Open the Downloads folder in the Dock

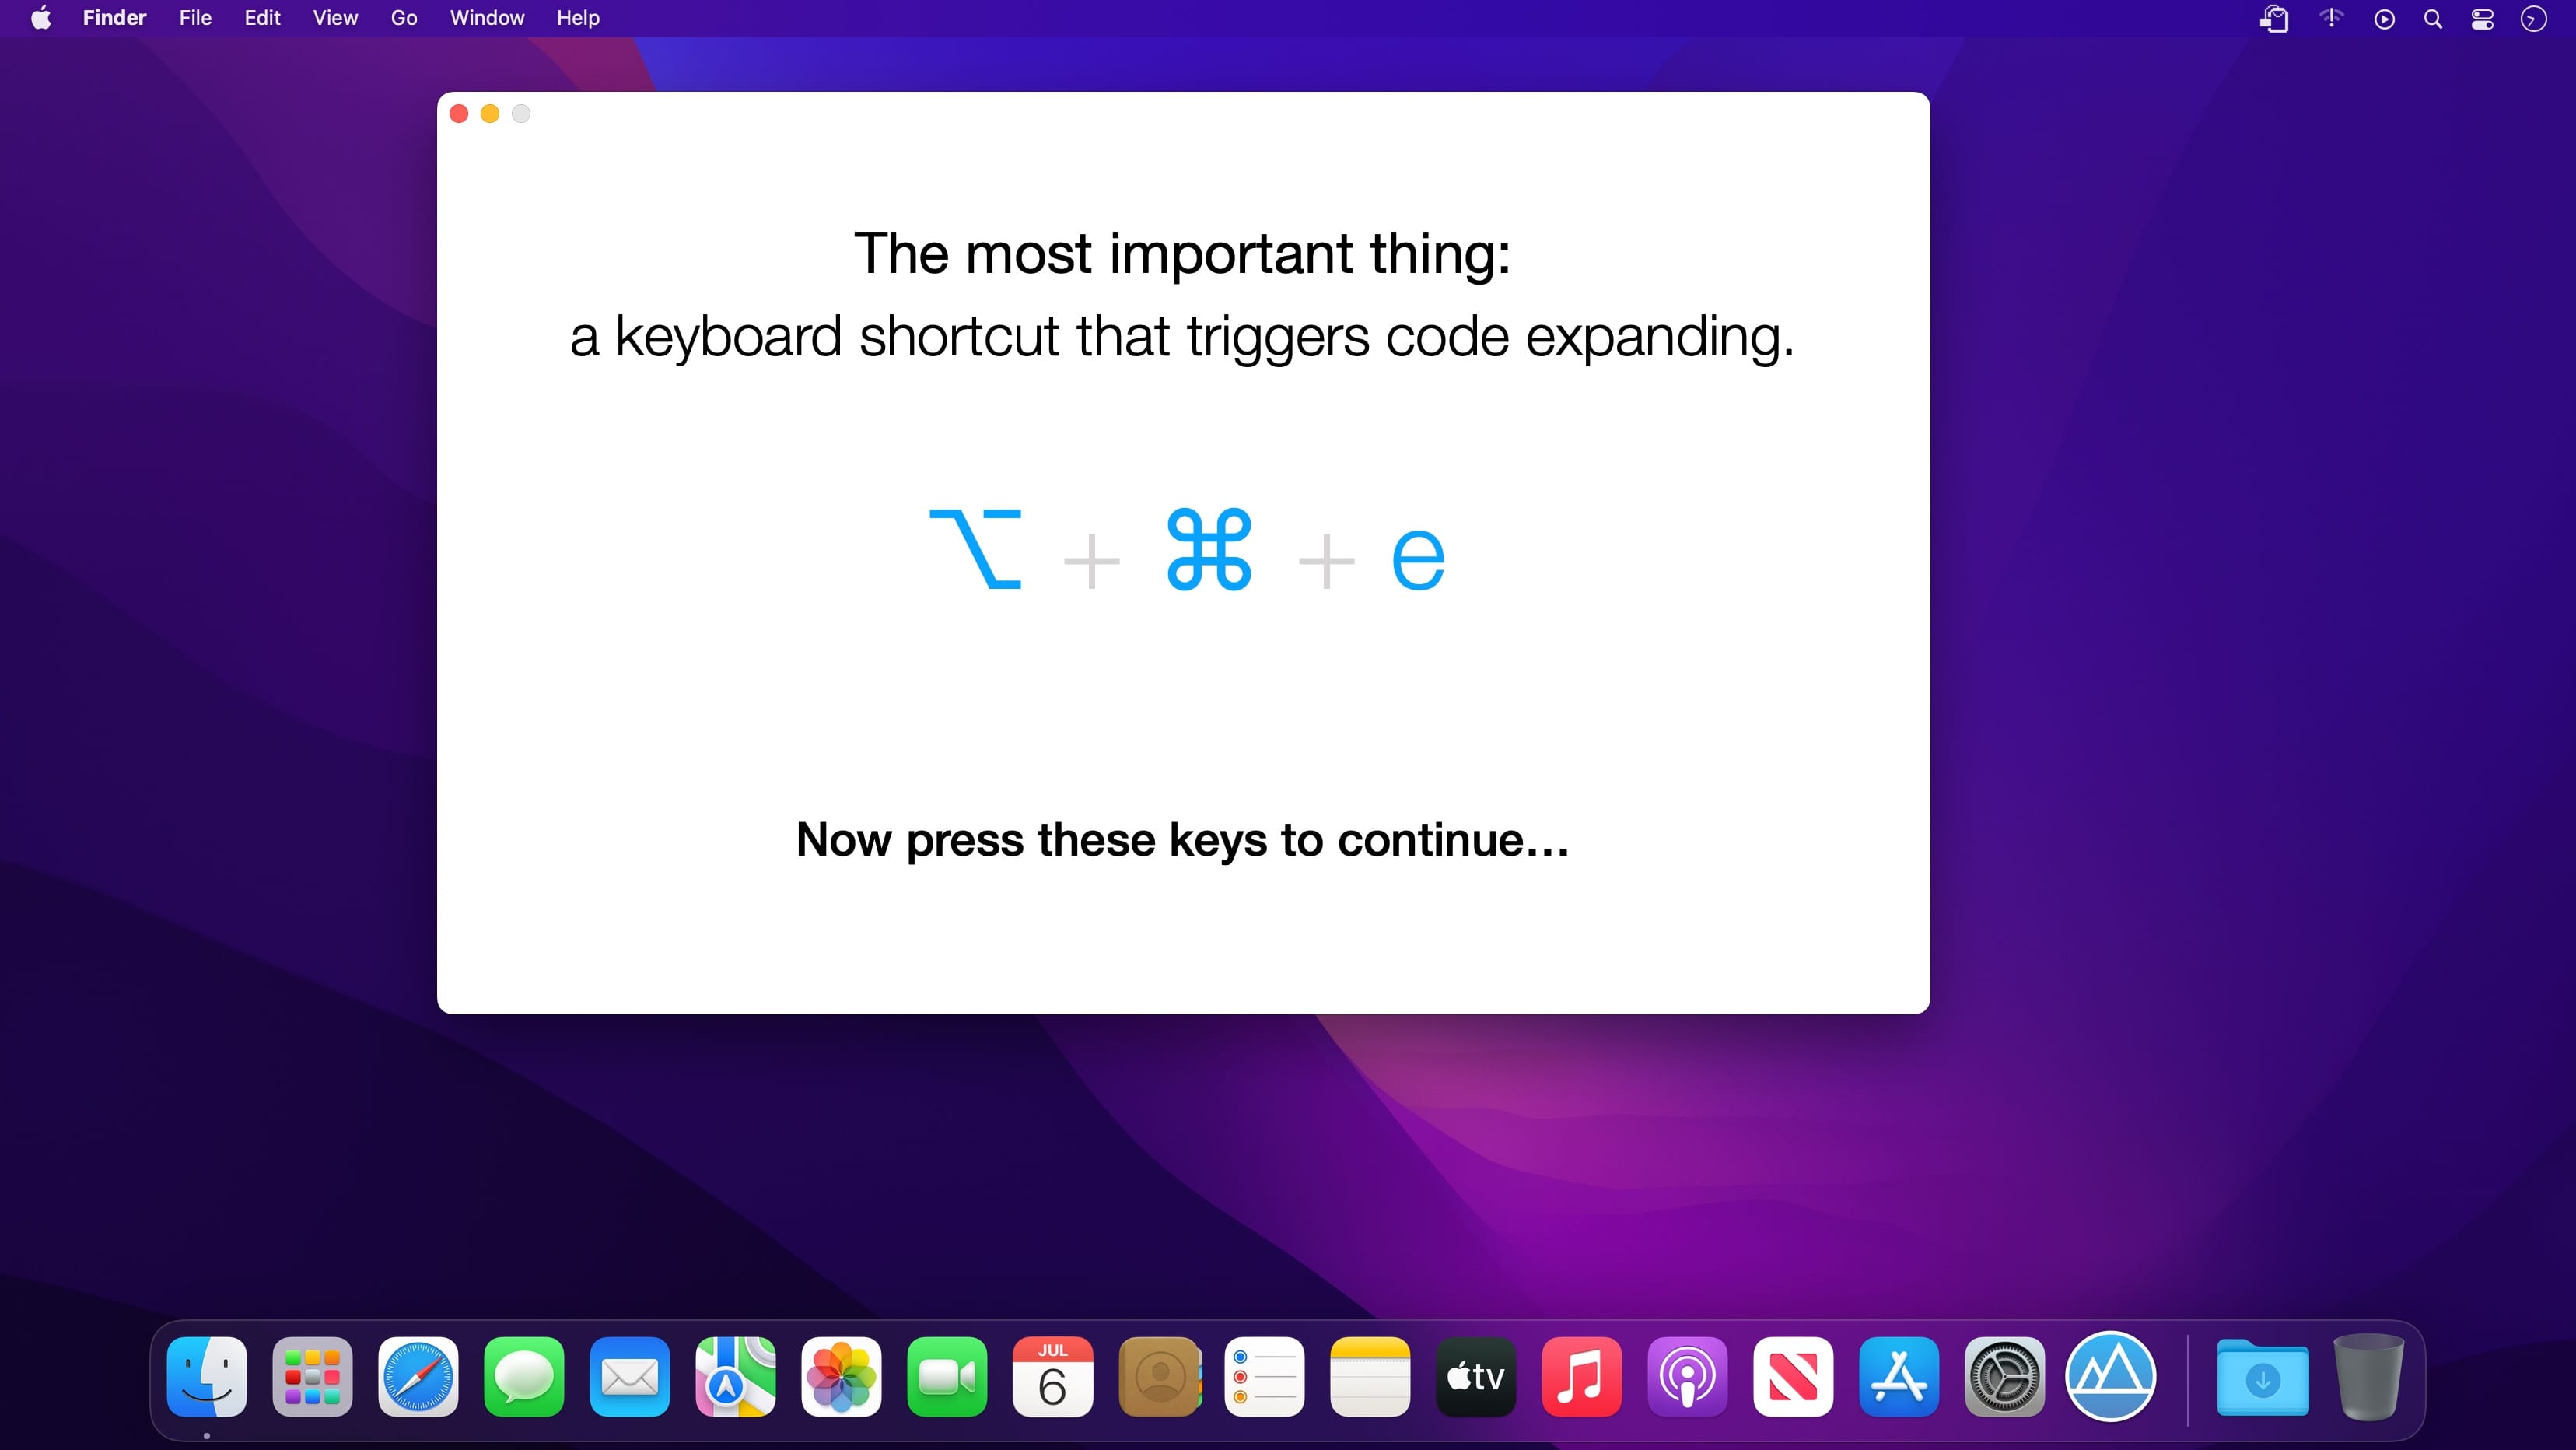[x=2263, y=1377]
